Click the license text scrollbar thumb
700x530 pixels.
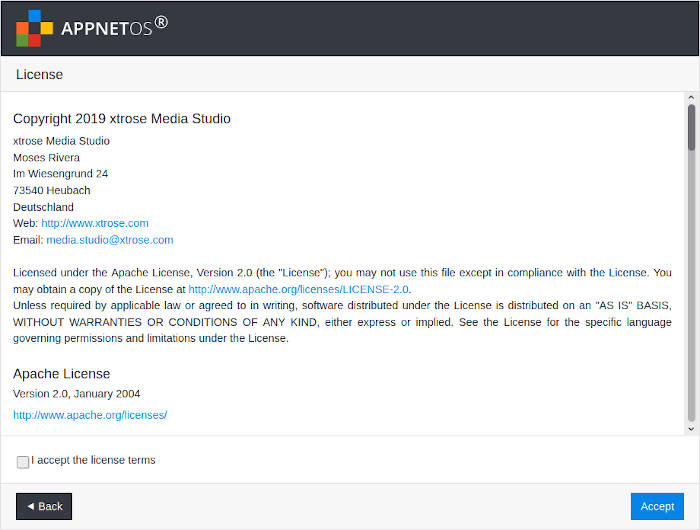point(692,127)
